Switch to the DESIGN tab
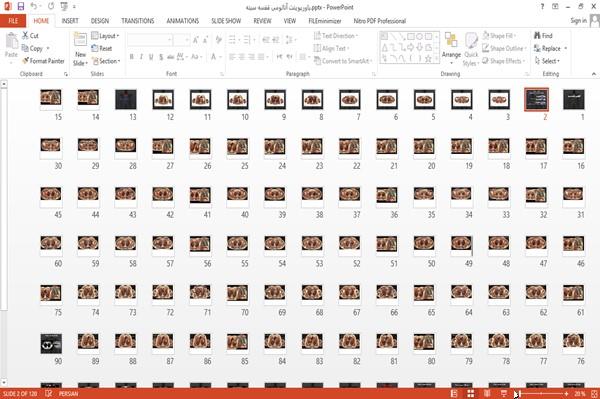Viewport: 600px width, 399px height. (x=100, y=21)
